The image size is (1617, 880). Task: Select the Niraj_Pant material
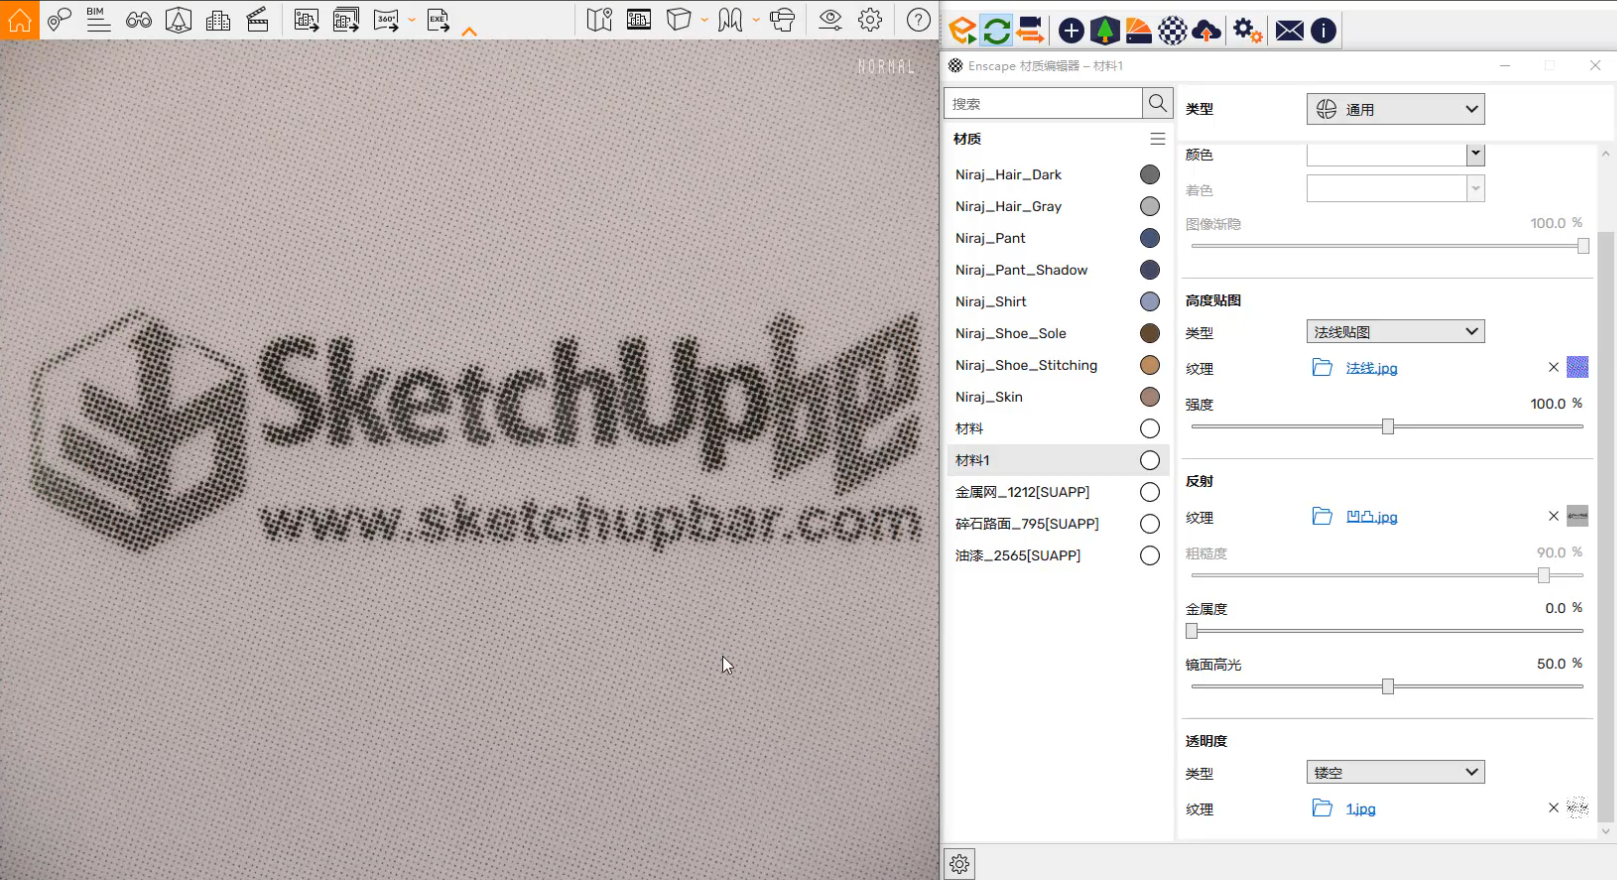click(x=1057, y=238)
